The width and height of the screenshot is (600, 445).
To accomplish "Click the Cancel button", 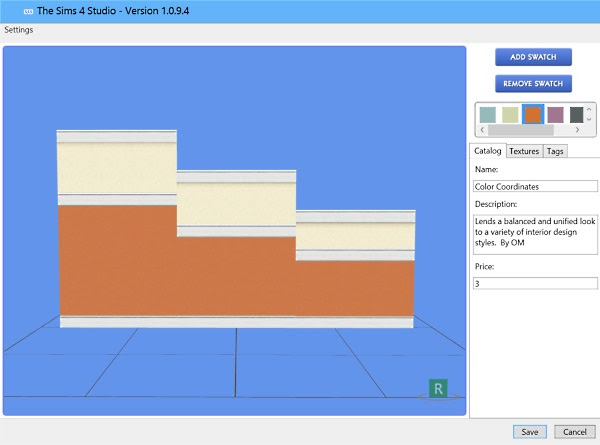I will (574, 432).
